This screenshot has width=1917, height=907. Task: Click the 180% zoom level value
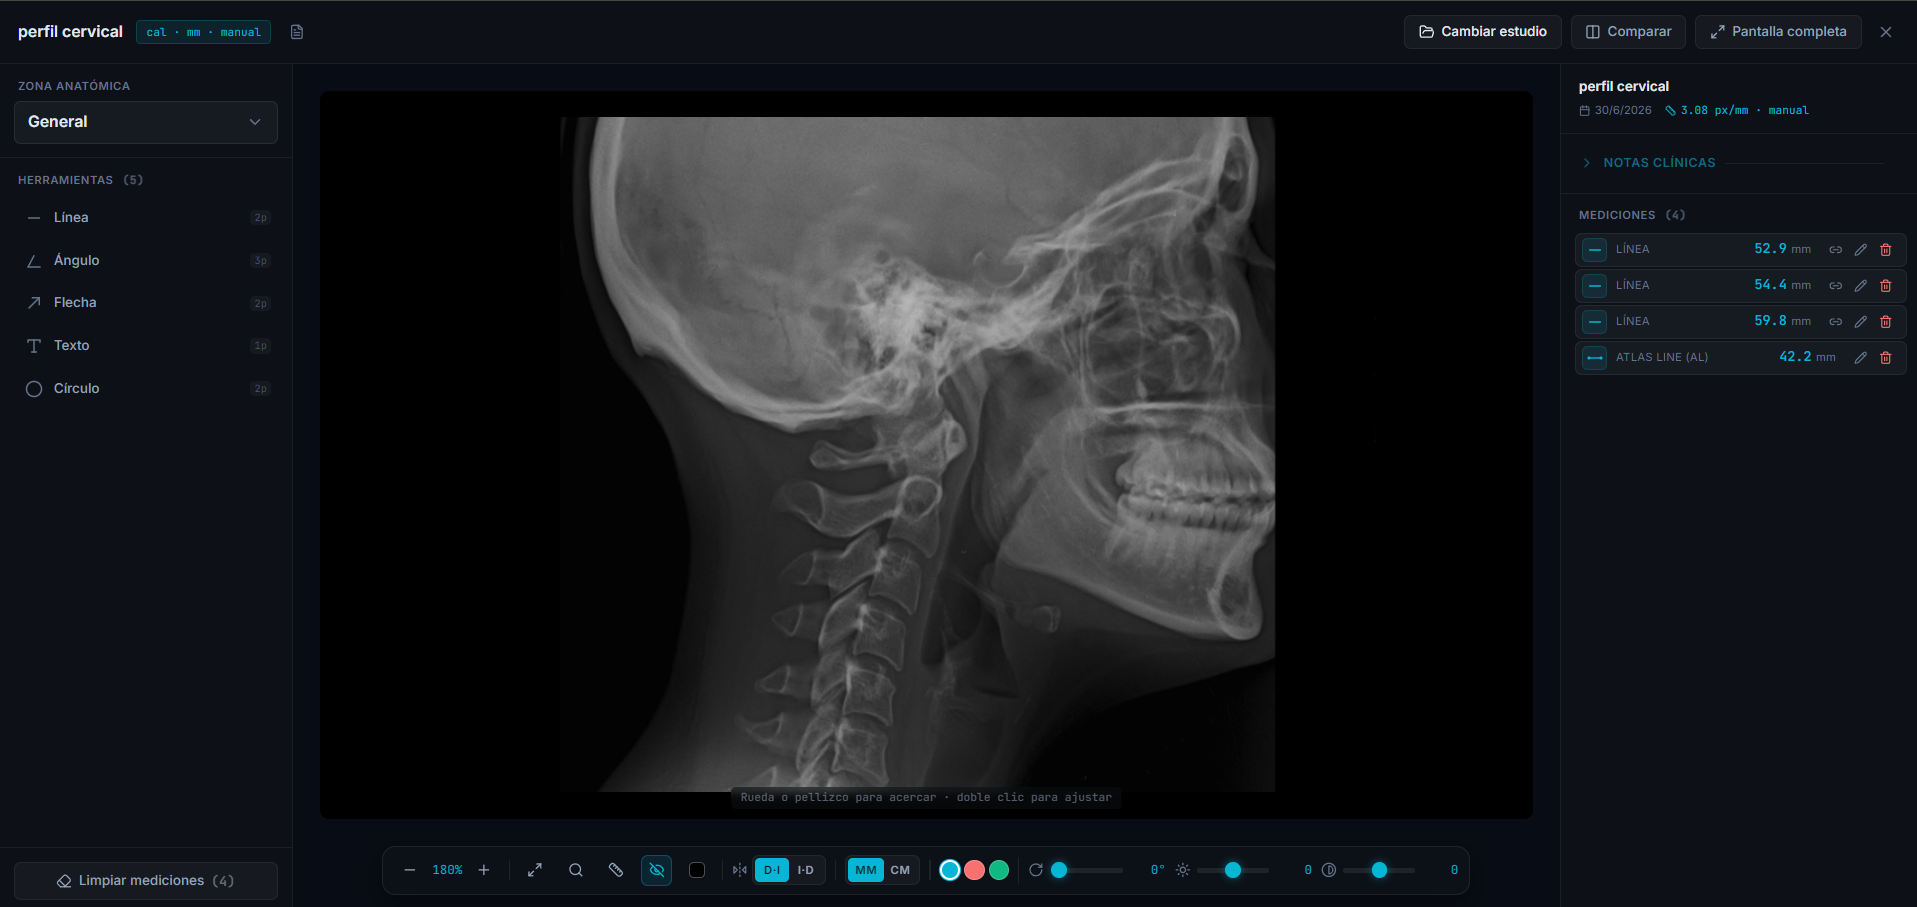[447, 870]
